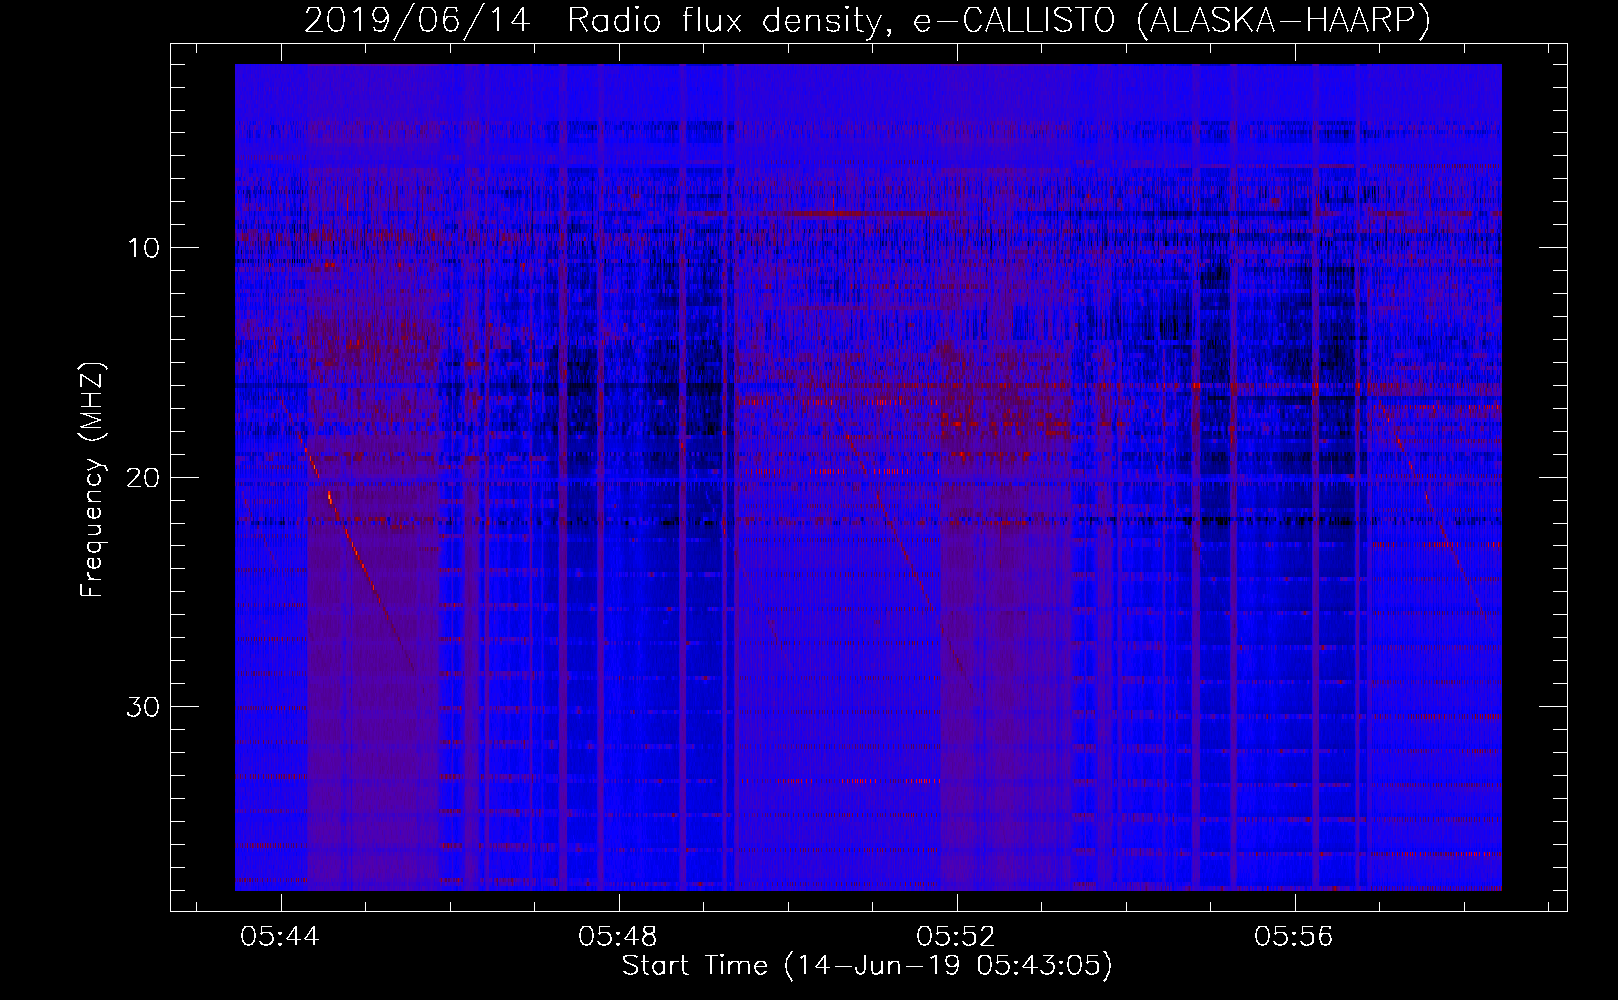Image resolution: width=1618 pixels, height=1000 pixels.
Task: Click the '05:56' time tick label
Action: click(x=1294, y=937)
